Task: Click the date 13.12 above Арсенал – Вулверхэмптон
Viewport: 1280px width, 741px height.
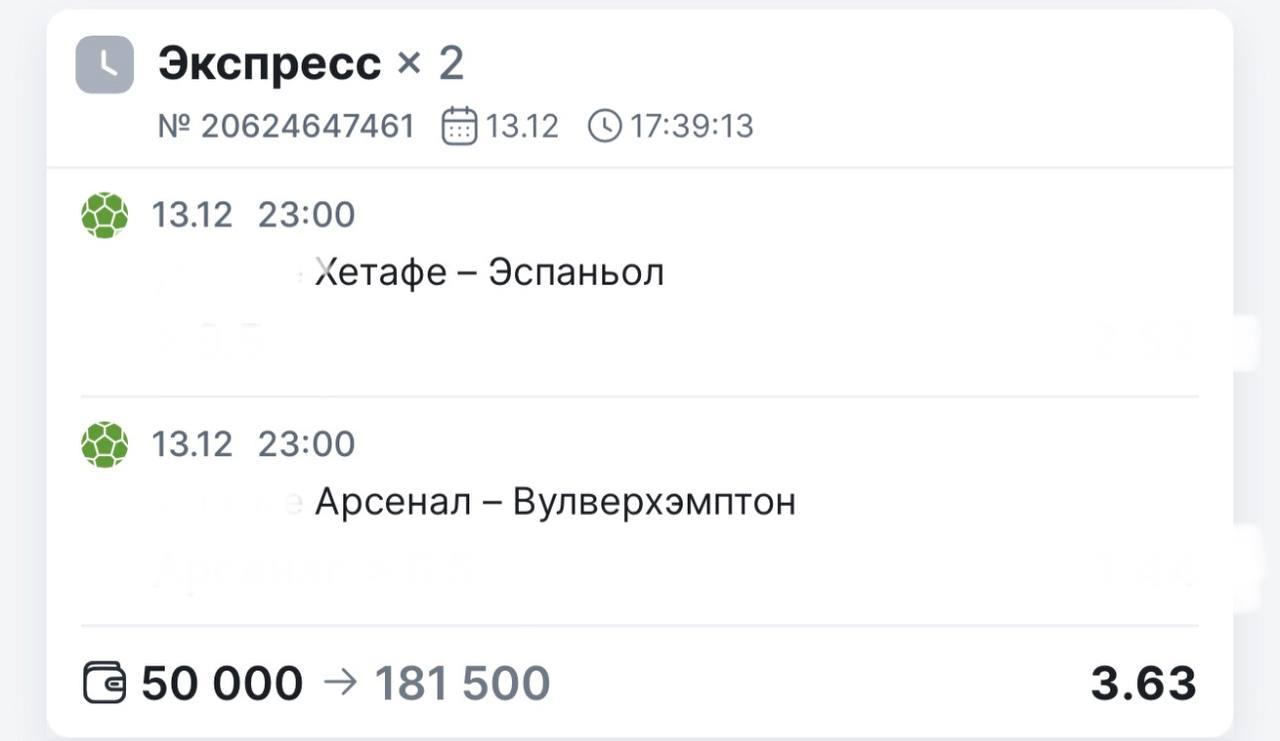Action: 192,444
